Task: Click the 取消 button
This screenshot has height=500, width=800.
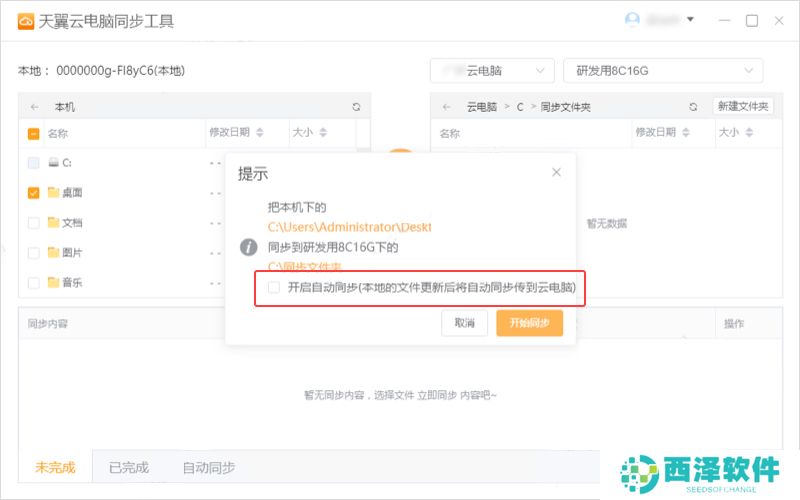Action: click(464, 323)
